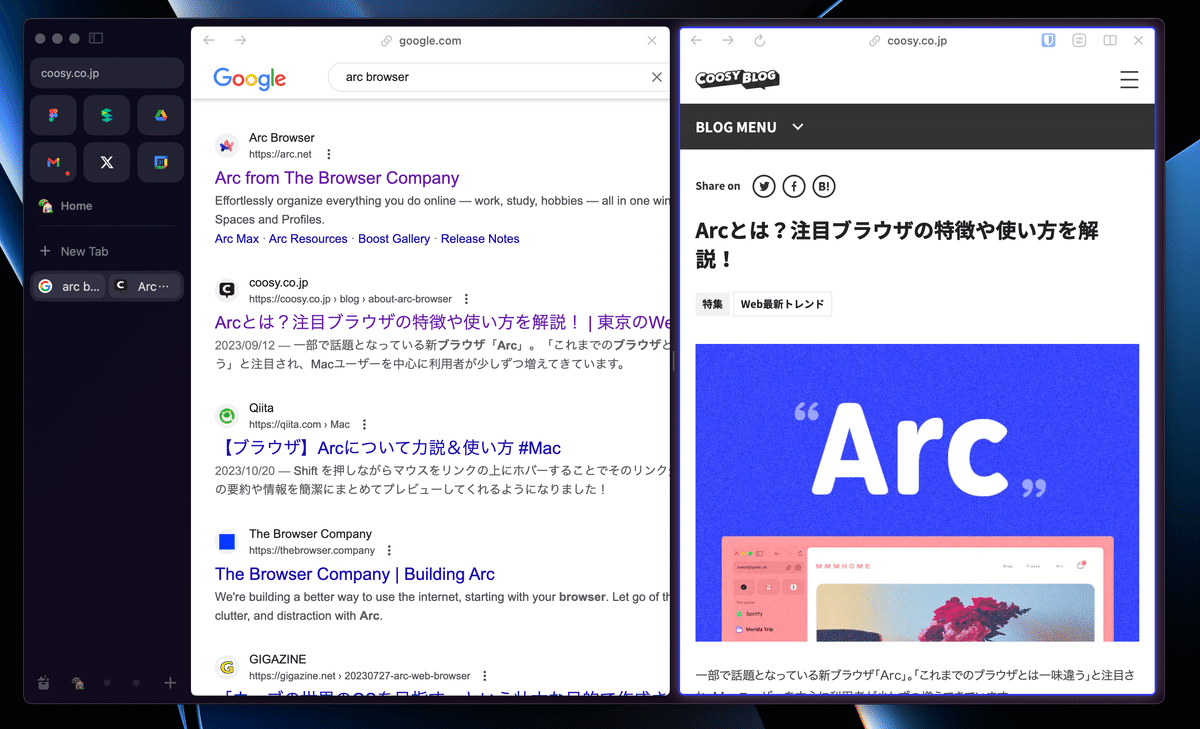
Task: Click the split divider handle between panes
Action: (x=675, y=361)
